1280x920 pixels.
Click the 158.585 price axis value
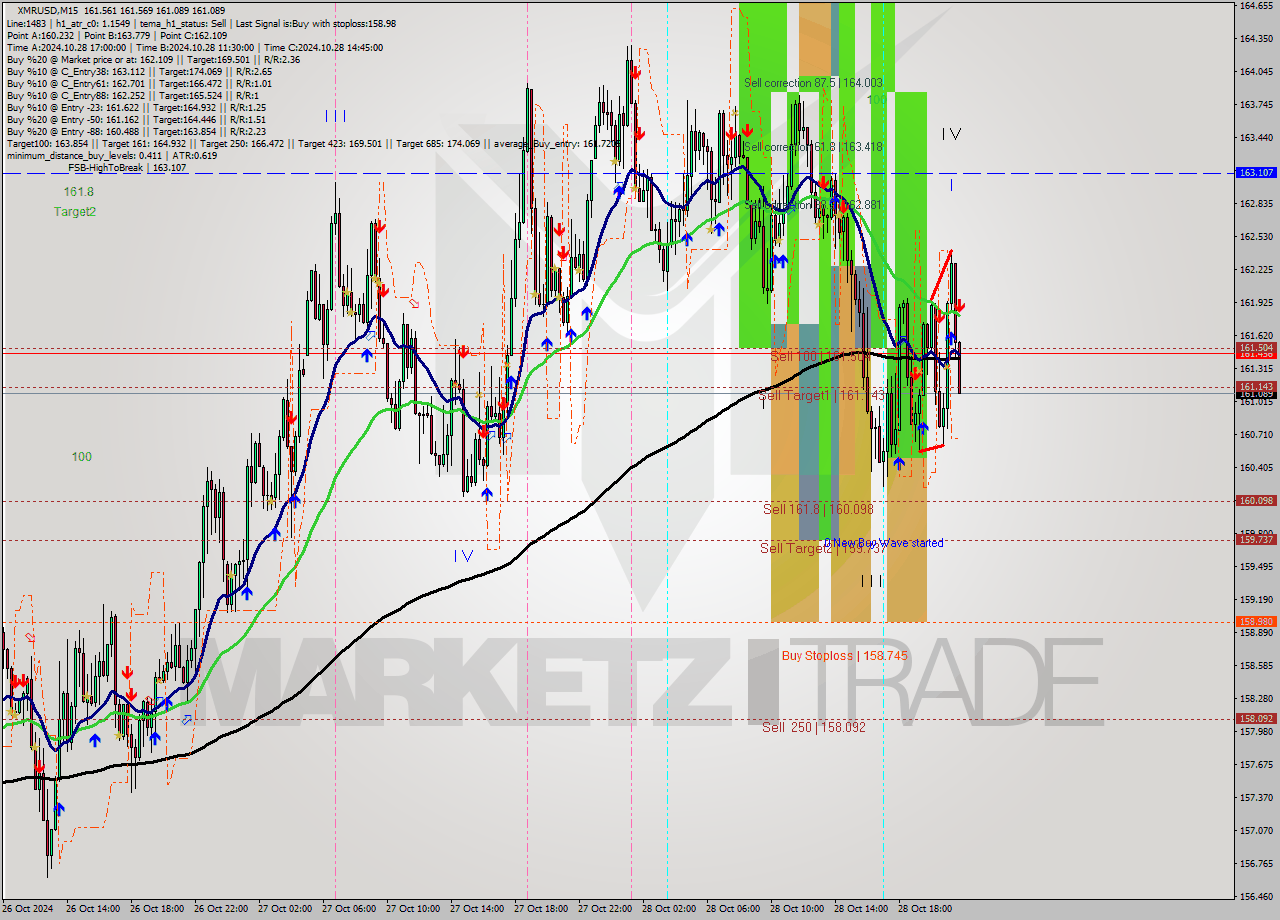[1256, 665]
